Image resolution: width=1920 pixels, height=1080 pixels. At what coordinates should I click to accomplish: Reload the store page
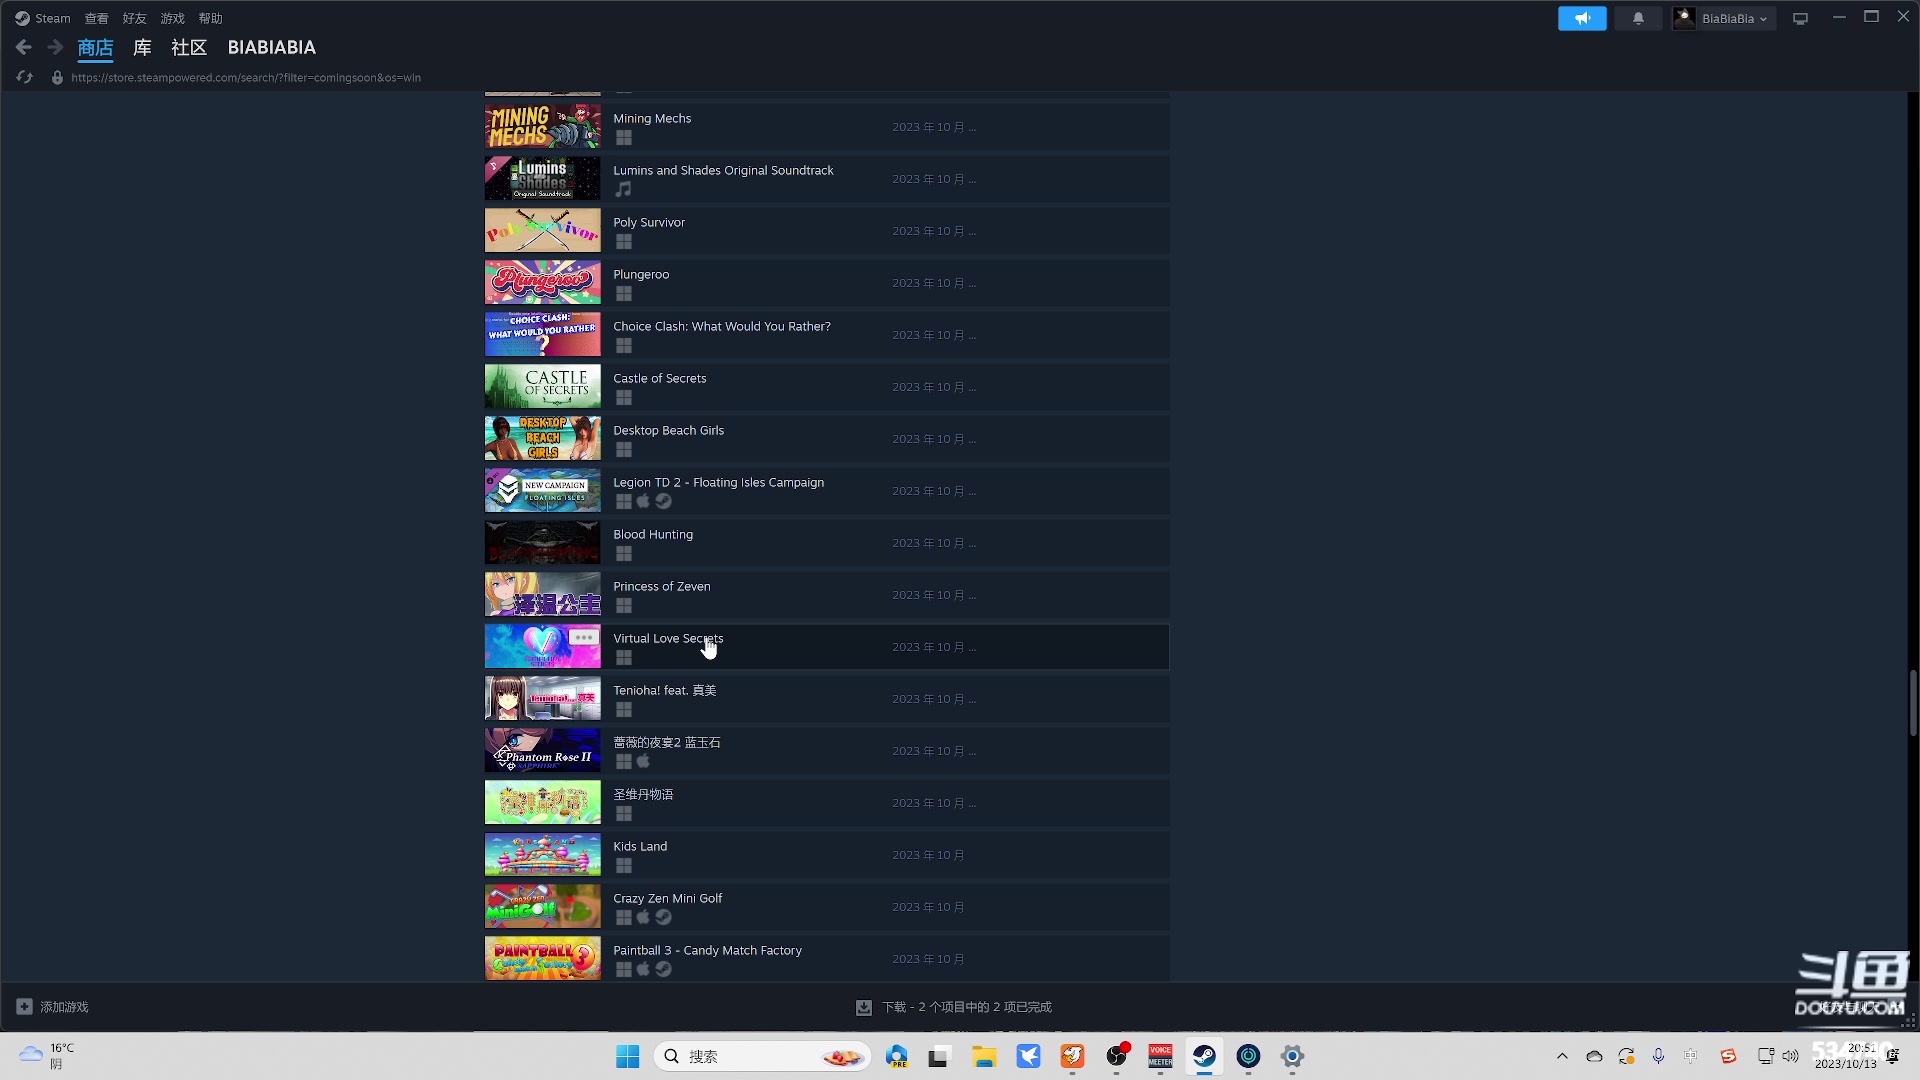(25, 77)
